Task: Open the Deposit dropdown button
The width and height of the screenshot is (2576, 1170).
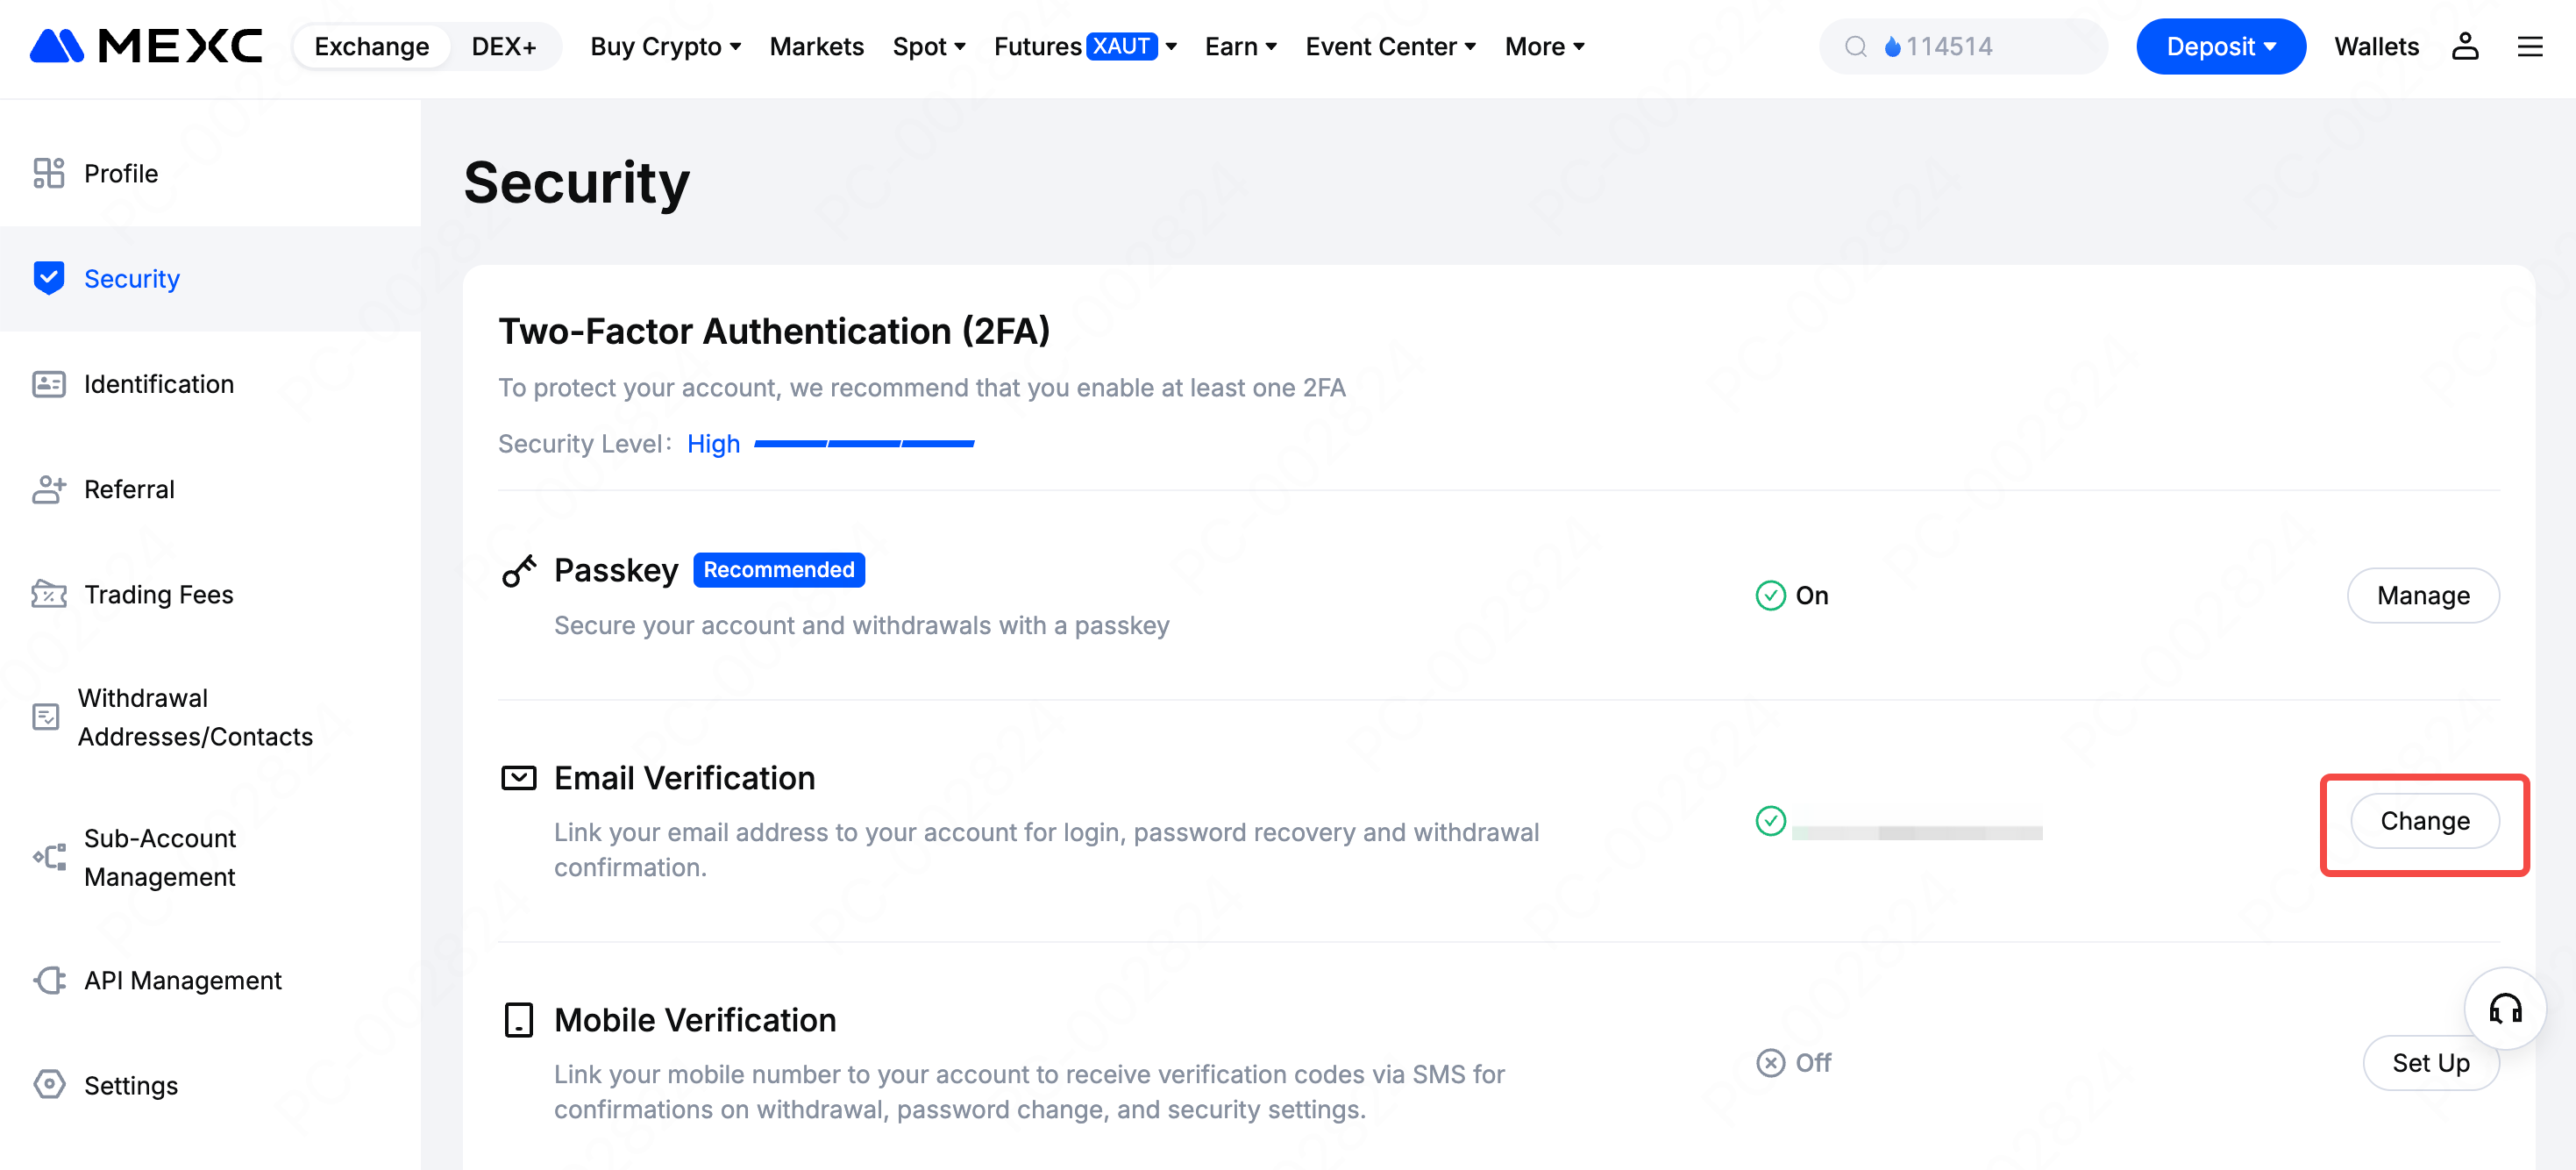Action: (2220, 46)
